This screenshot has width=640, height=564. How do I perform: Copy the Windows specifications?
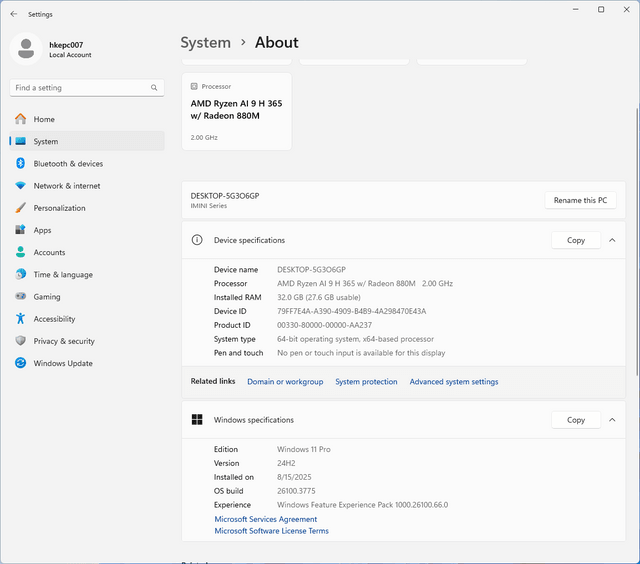(576, 420)
